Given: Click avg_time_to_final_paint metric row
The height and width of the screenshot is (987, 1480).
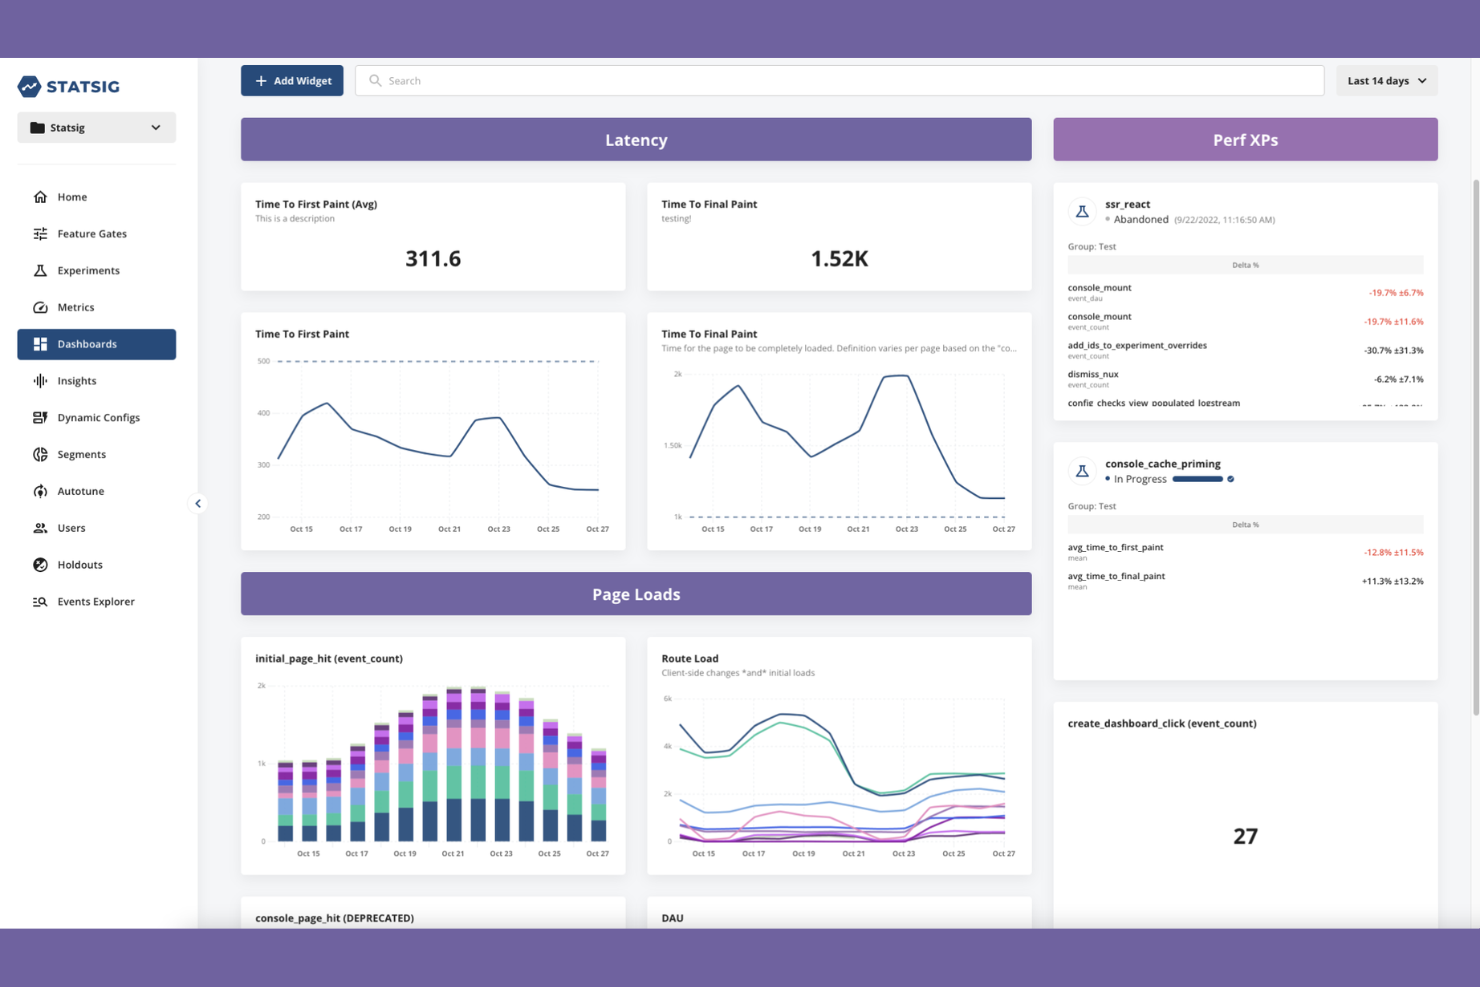Looking at the screenshot, I should coord(1245,581).
